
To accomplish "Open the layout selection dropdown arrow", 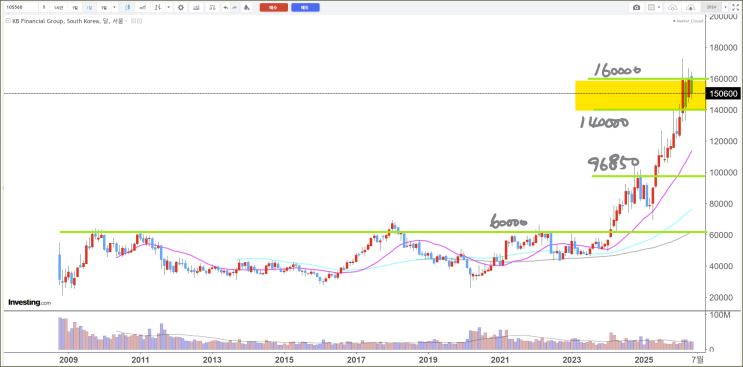I will pos(659,7).
